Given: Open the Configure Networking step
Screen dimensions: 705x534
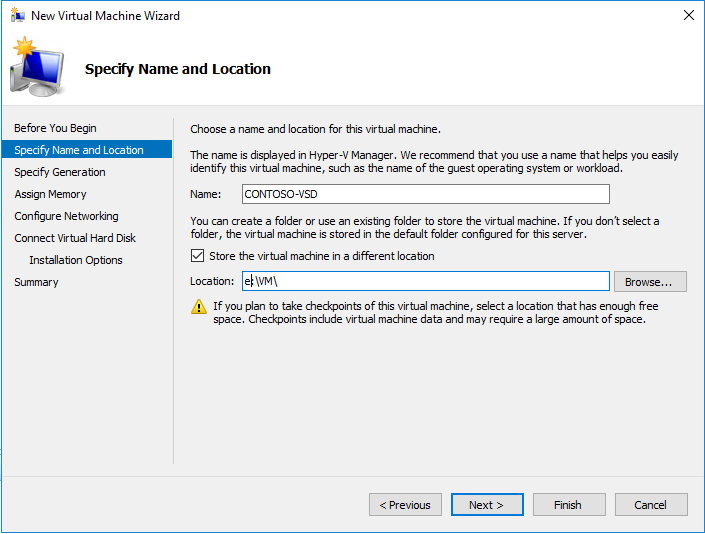Looking at the screenshot, I should pyautogui.click(x=66, y=216).
